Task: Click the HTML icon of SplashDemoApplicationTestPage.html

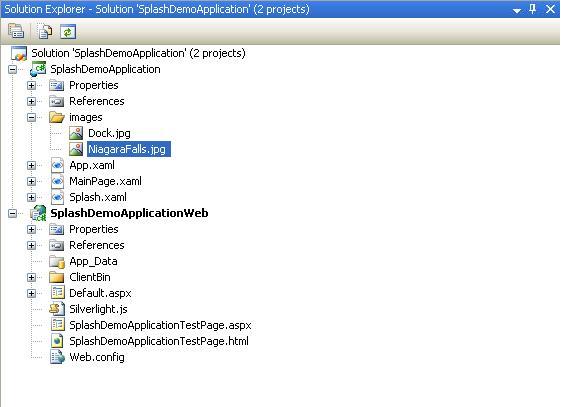Action: (x=57, y=341)
